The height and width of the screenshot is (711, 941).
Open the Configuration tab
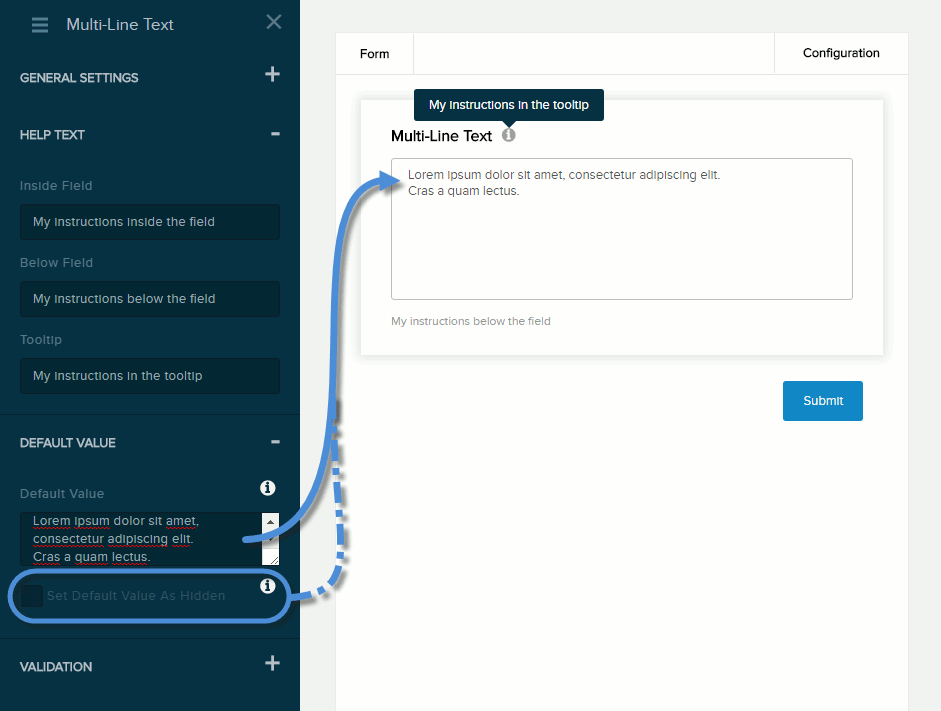click(x=841, y=53)
